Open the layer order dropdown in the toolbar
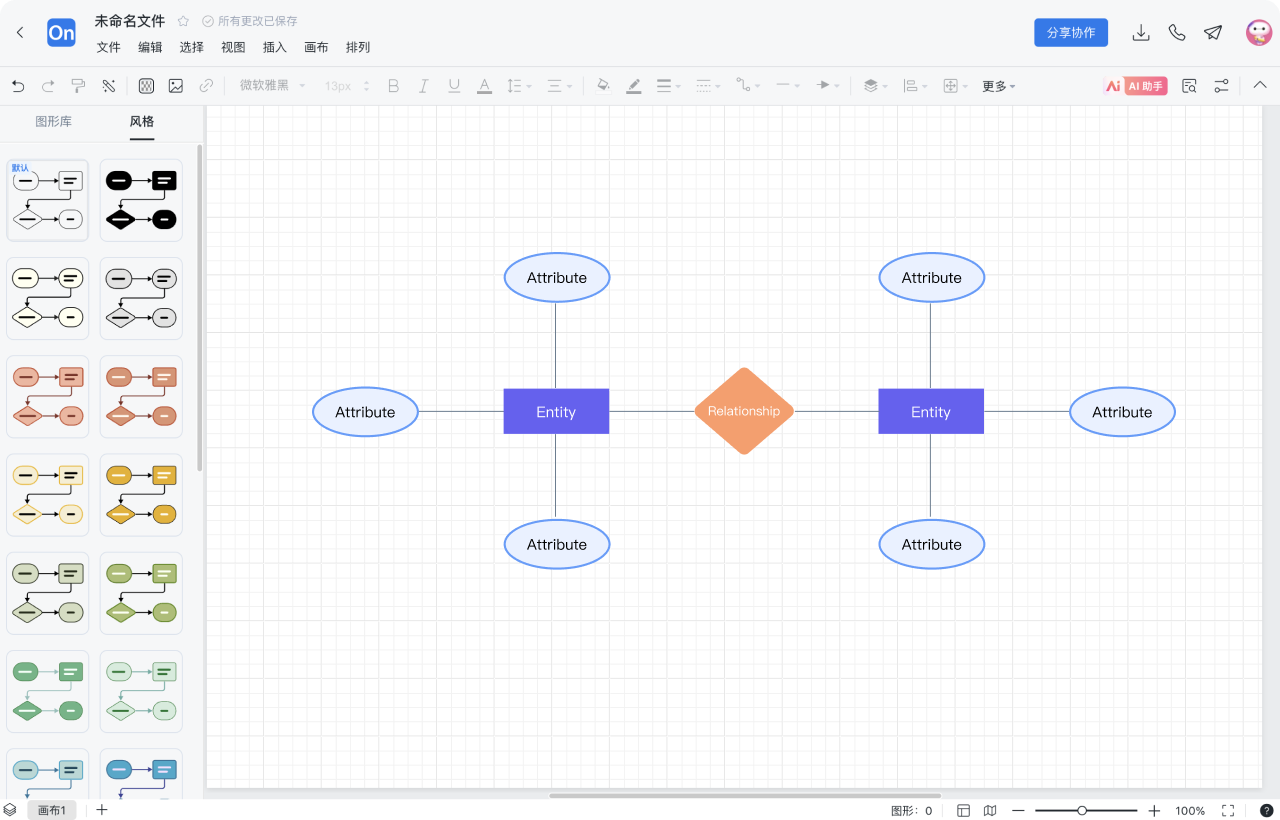 point(875,86)
